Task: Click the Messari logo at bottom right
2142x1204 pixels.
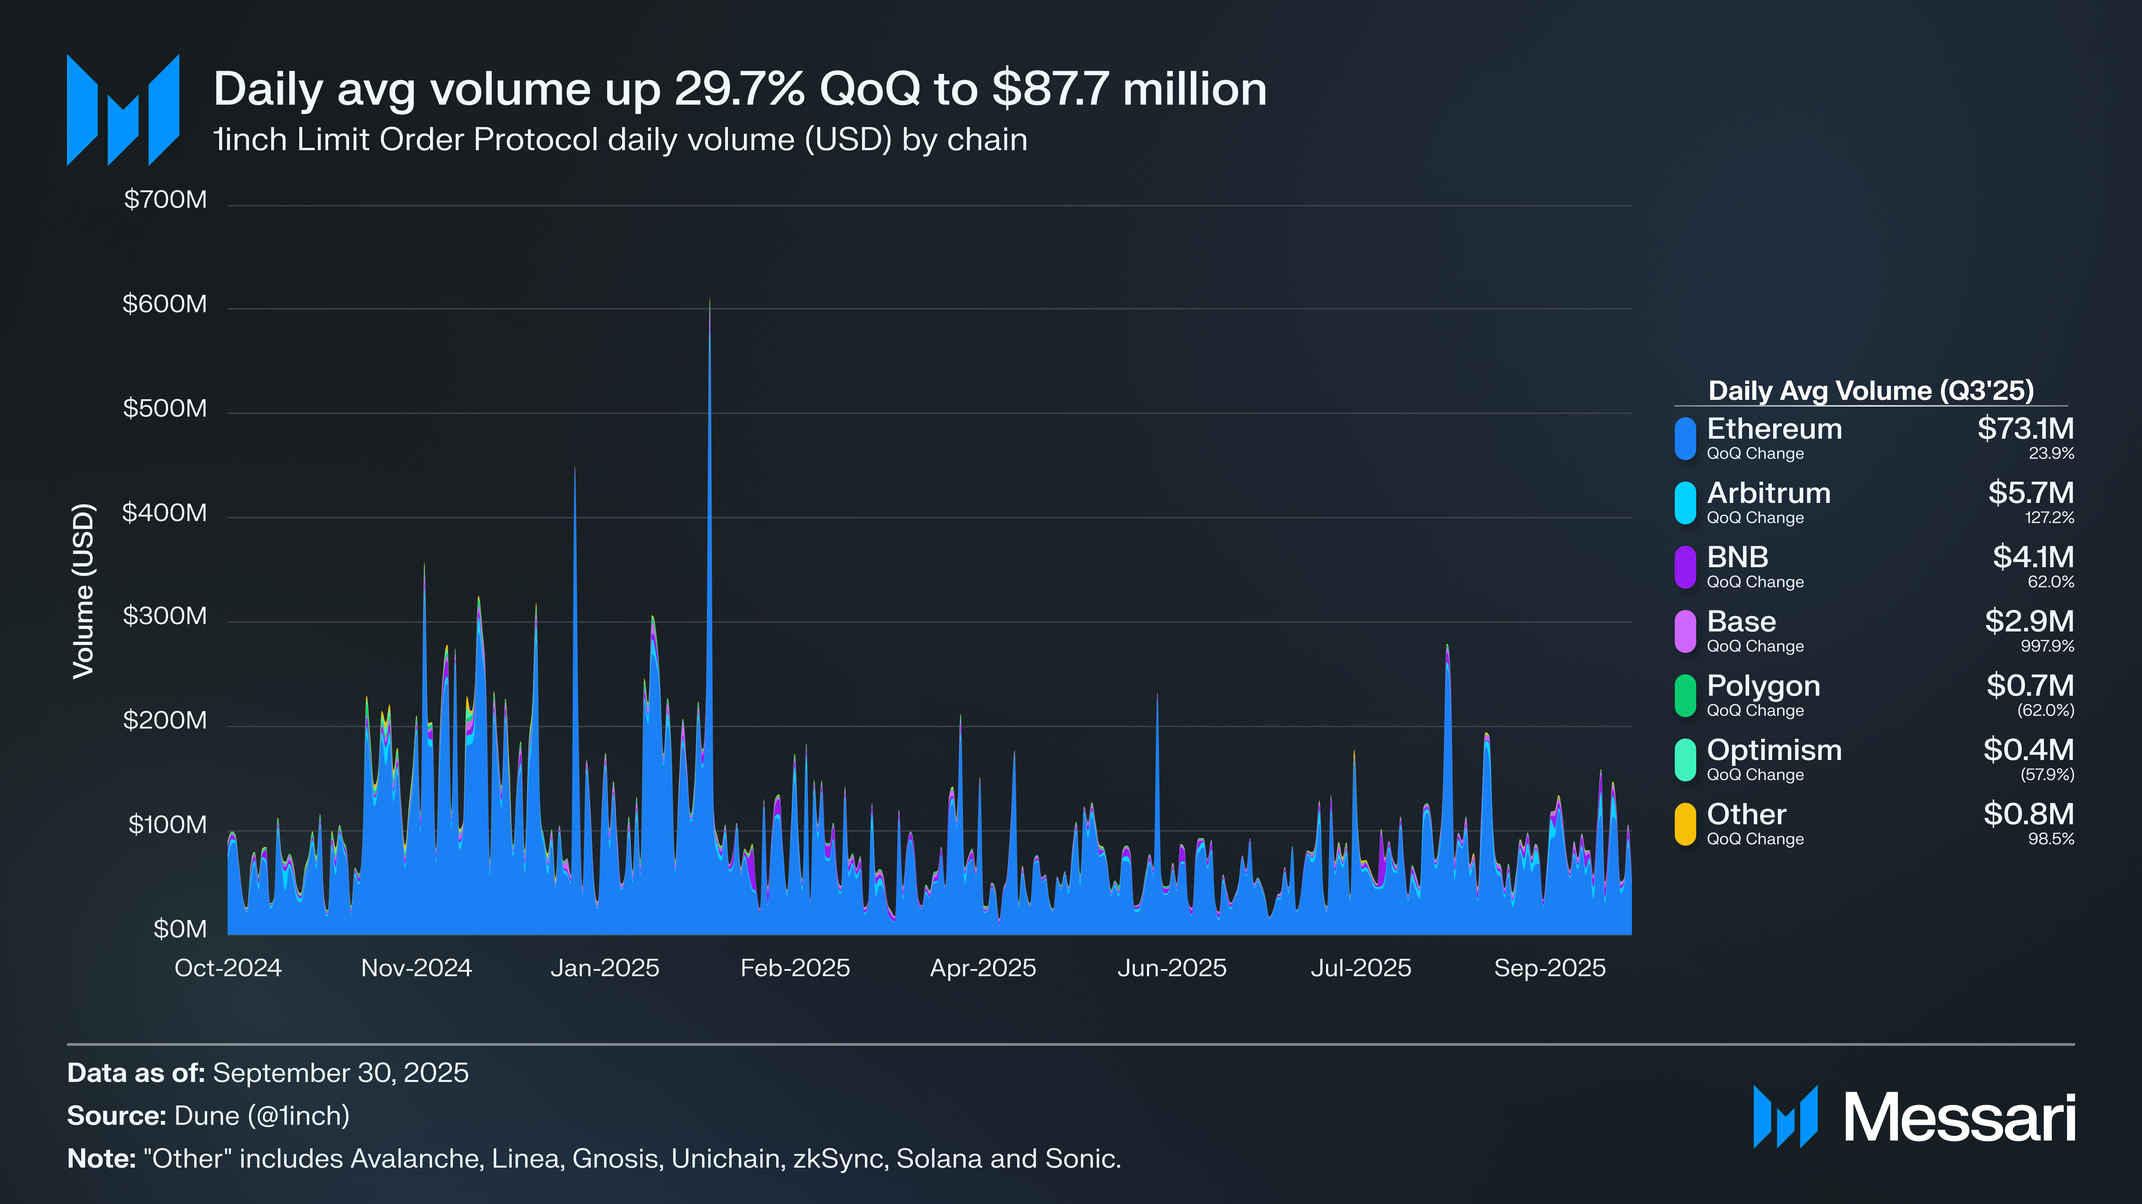Action: (x=1914, y=1117)
